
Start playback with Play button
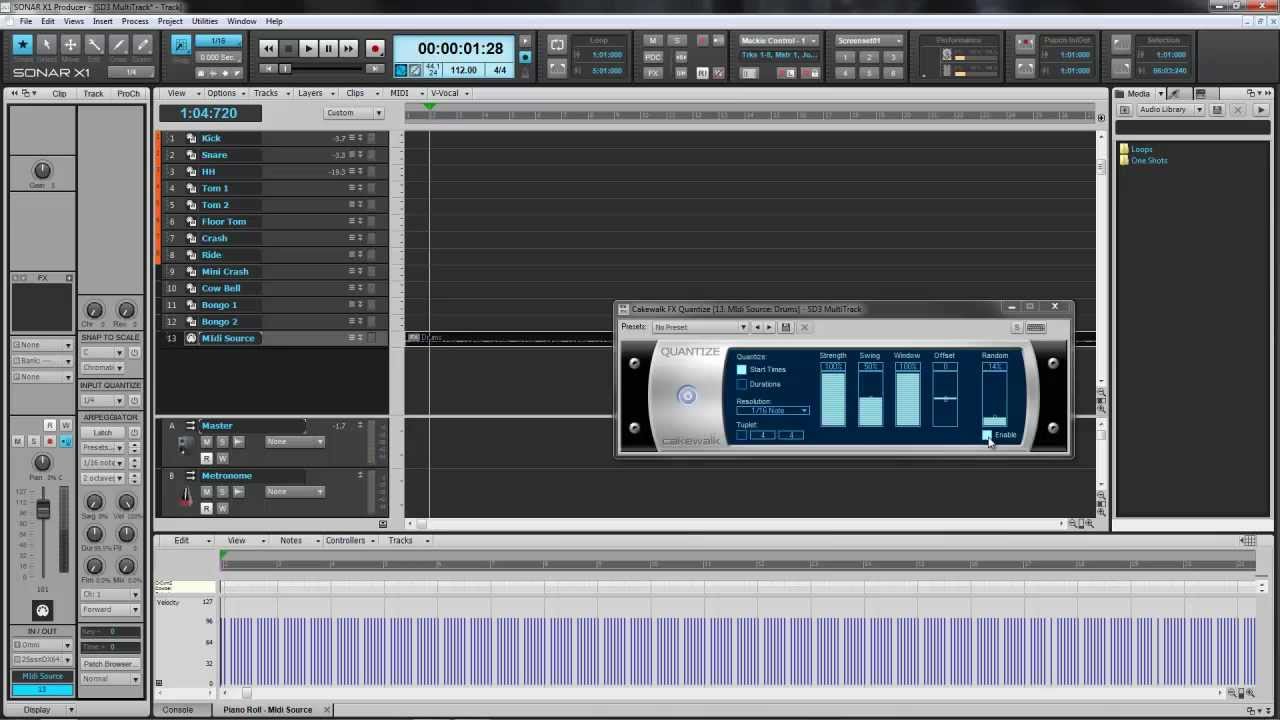[308, 48]
